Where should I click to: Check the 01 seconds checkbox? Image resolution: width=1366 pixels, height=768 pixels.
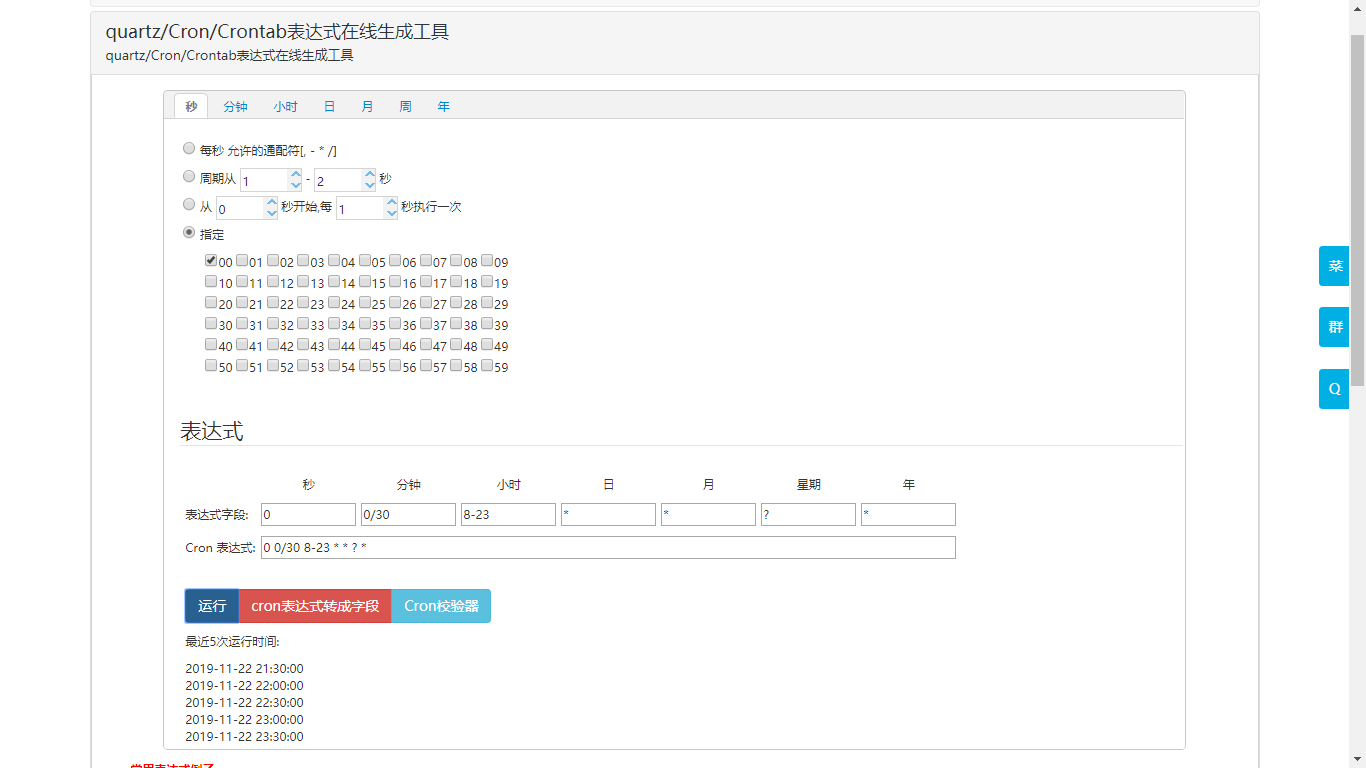point(242,261)
